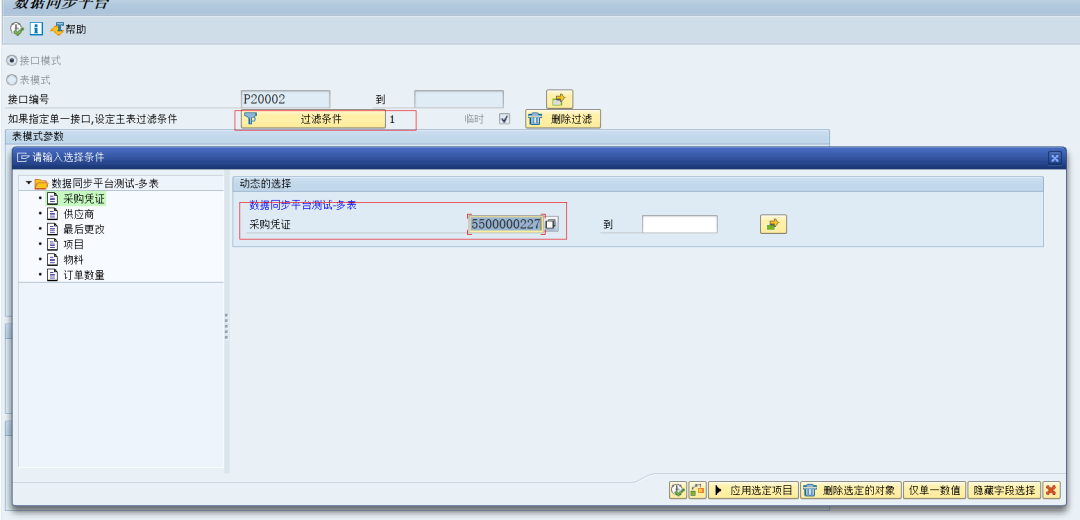This screenshot has width=1080, height=520.
Task: Collapse the 数据同步平台测试-多表 tree folder
Action: click(x=28, y=184)
